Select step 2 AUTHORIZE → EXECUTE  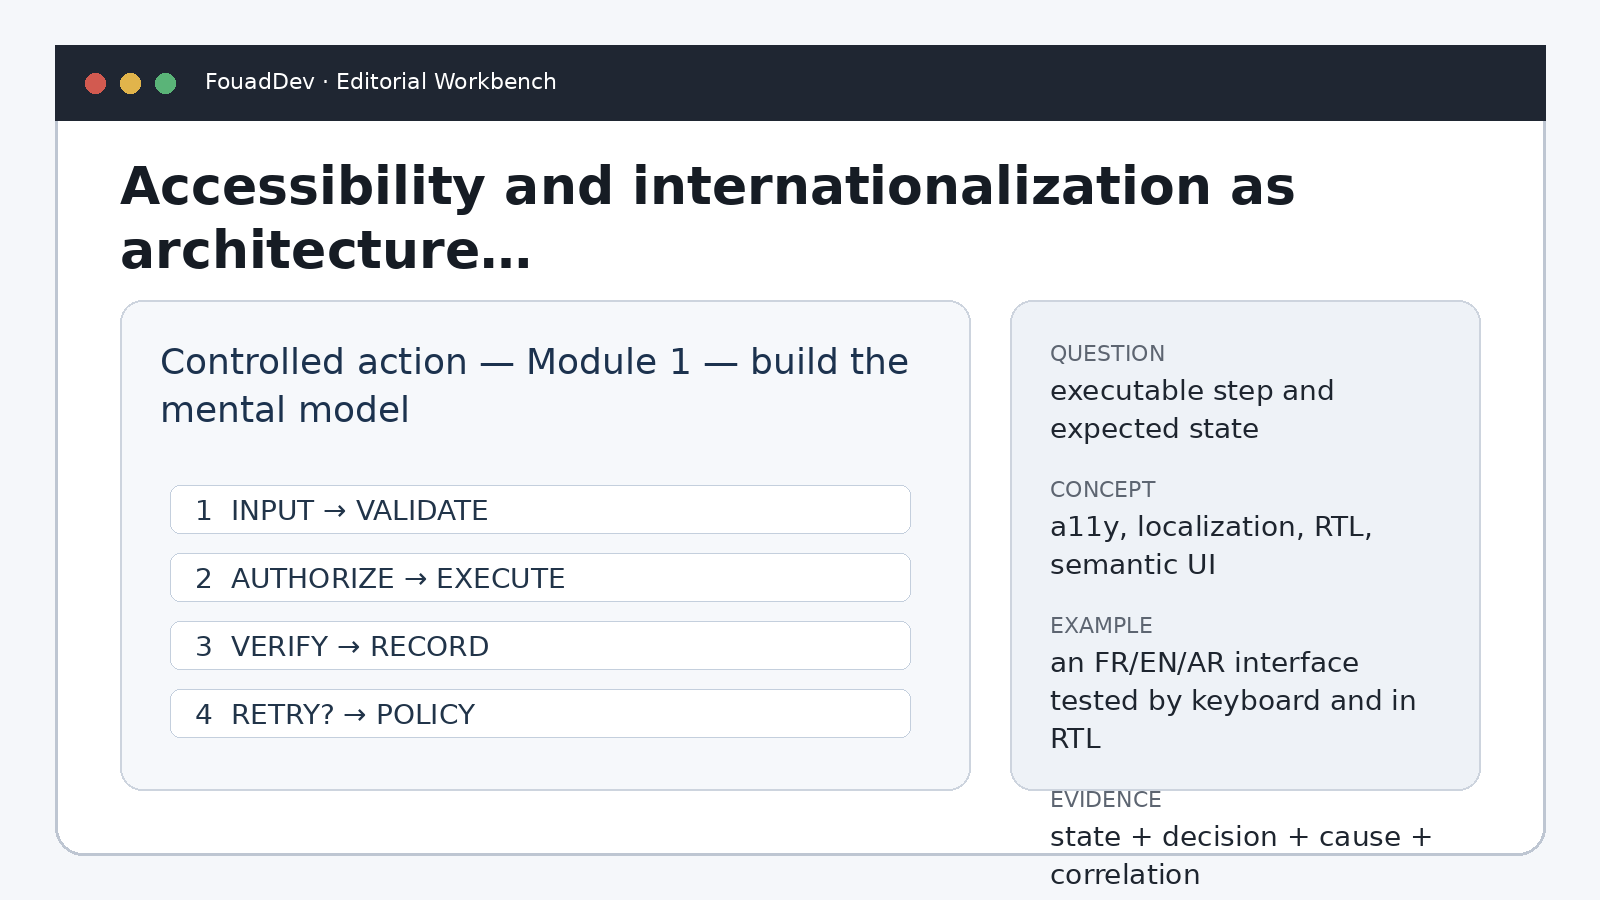pos(540,578)
